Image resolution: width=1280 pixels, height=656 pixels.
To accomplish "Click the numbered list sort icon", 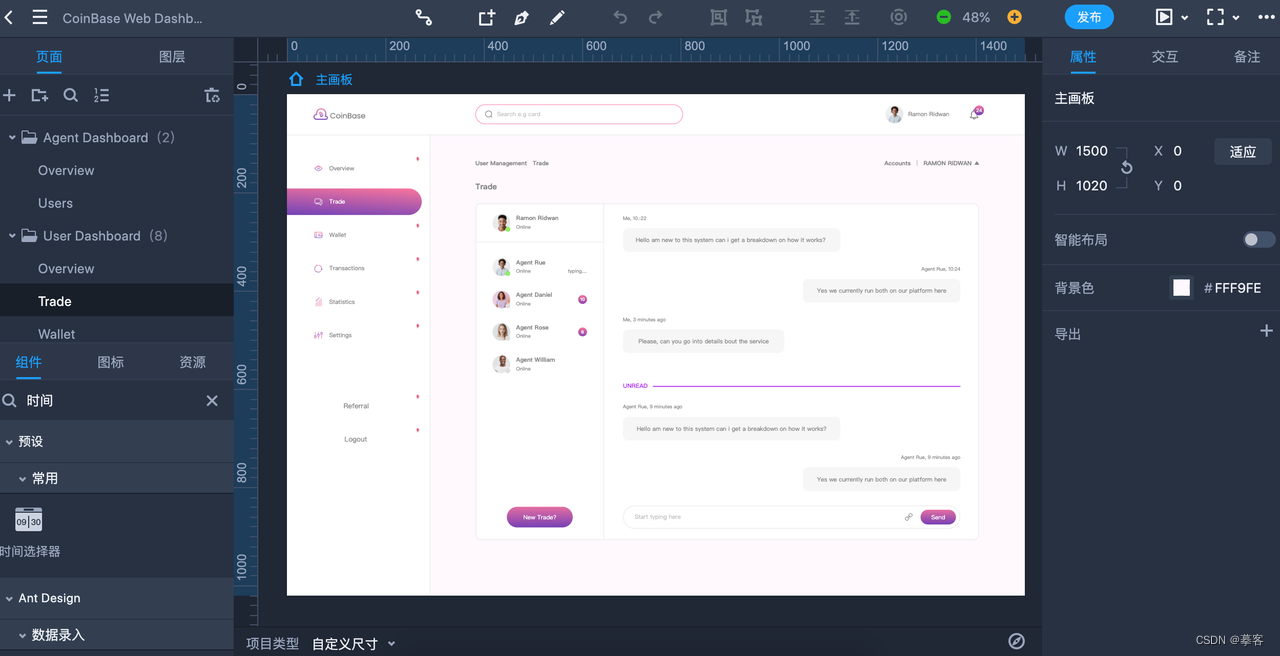I will coord(101,95).
